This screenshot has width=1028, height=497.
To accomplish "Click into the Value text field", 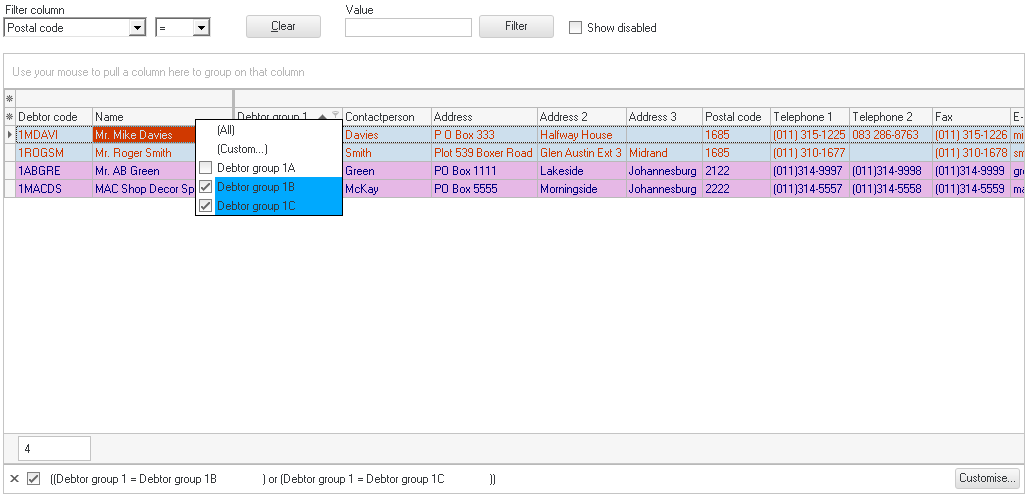I will [x=408, y=28].
